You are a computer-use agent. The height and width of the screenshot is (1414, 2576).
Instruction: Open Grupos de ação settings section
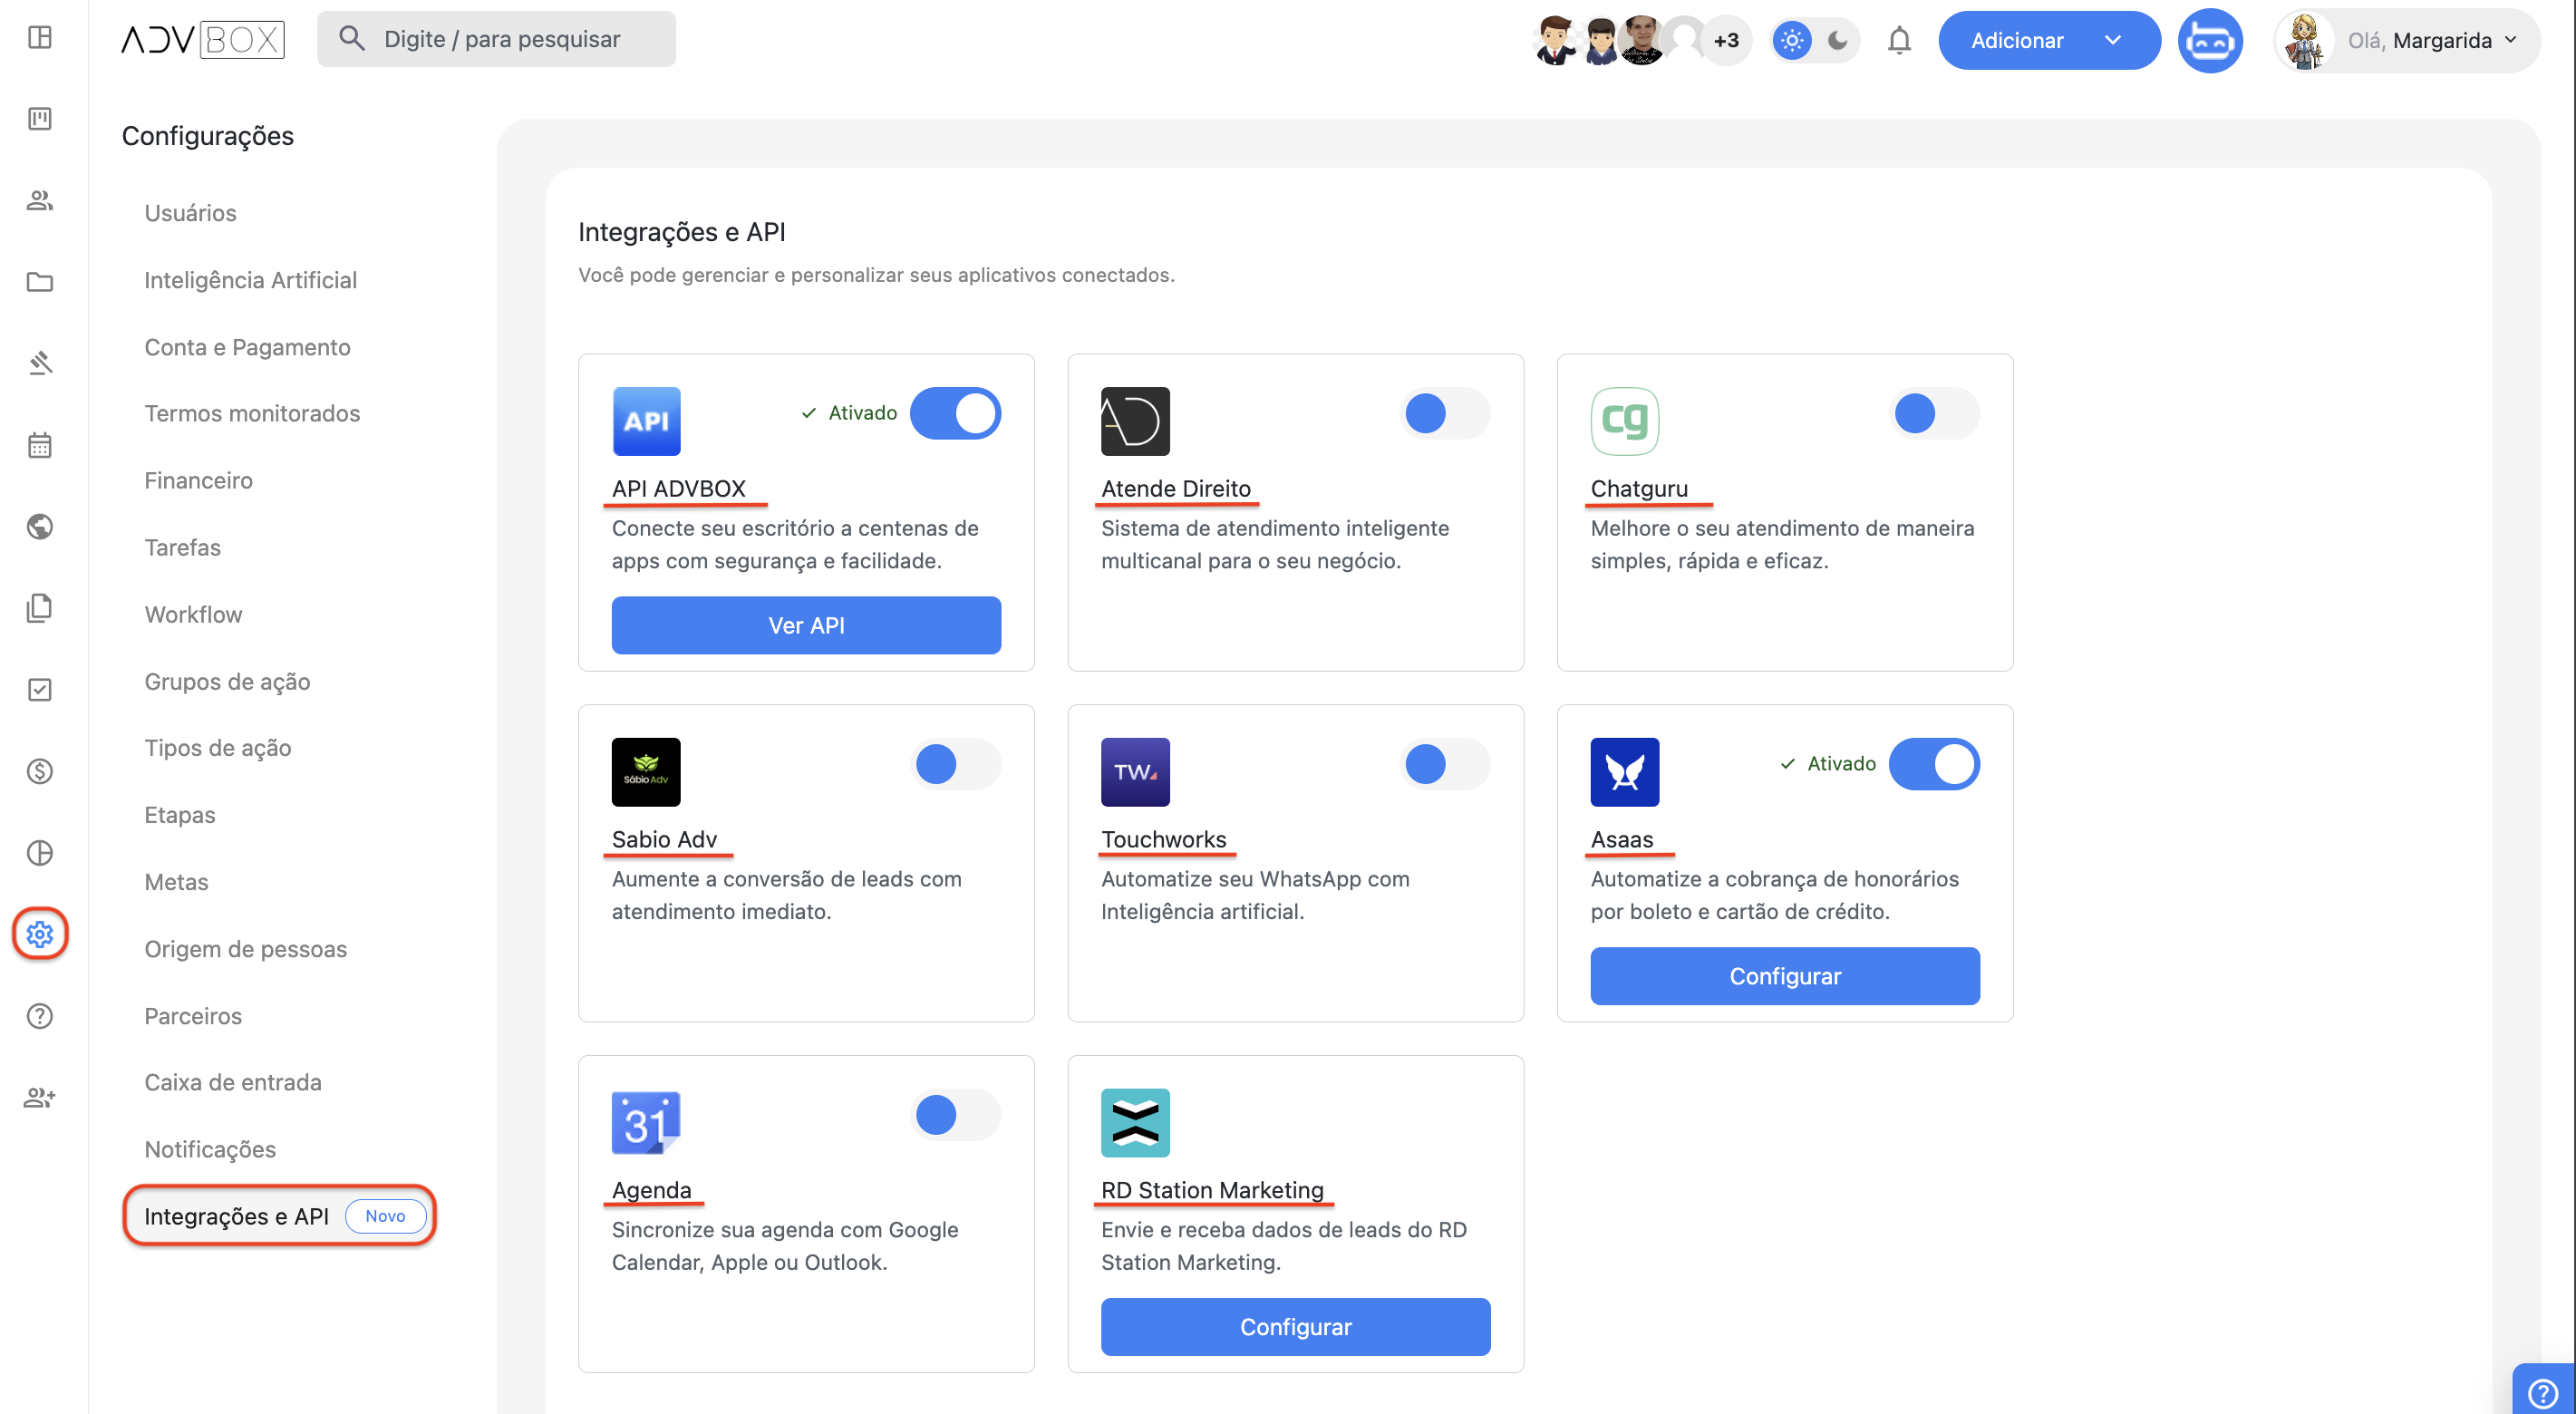click(227, 681)
